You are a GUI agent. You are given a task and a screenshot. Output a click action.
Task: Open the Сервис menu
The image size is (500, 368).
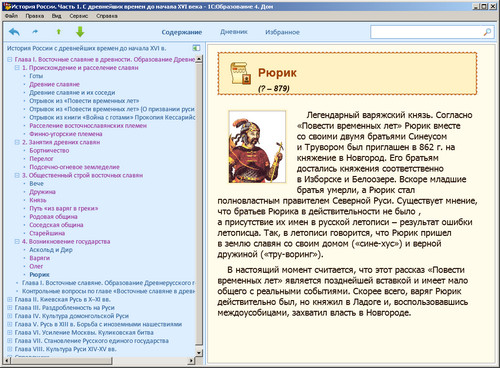(x=79, y=16)
